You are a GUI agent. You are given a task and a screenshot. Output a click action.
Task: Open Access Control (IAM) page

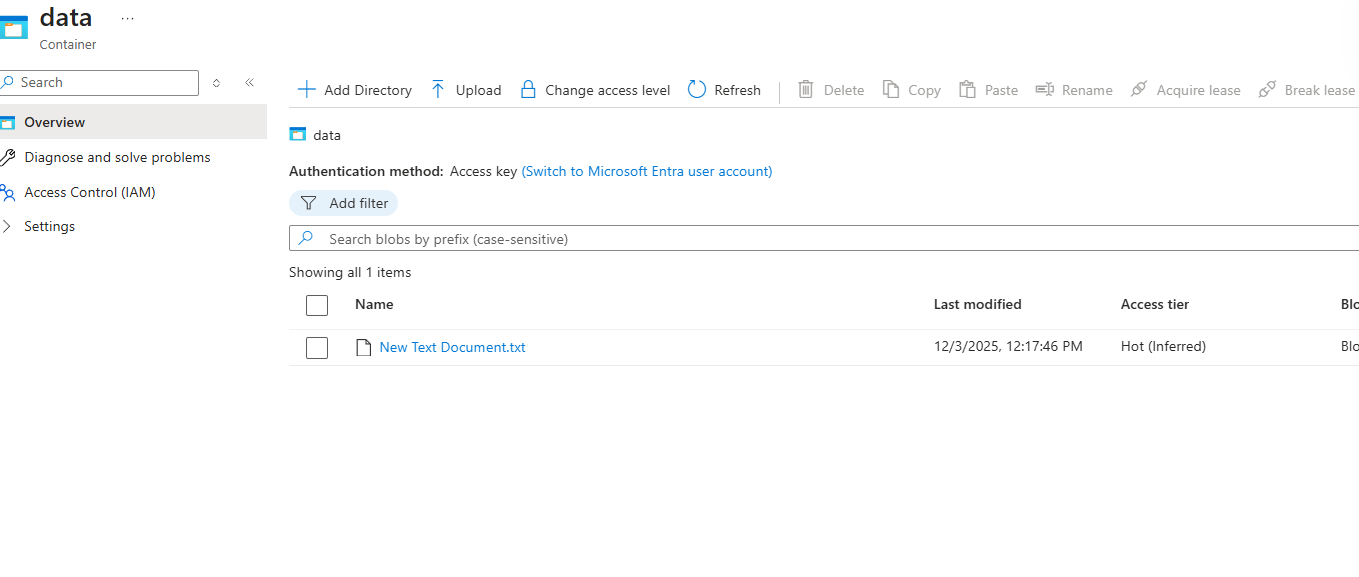90,192
